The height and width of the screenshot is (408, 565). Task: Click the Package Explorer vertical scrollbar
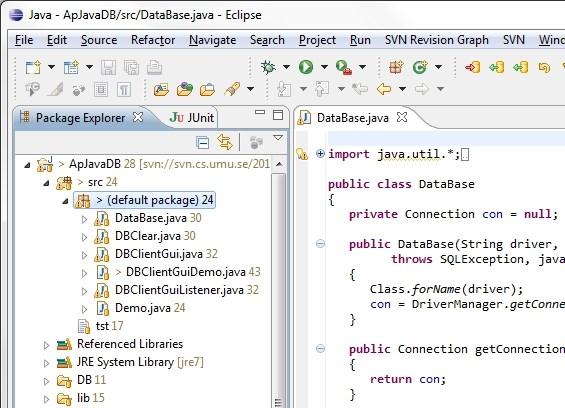pos(278,281)
